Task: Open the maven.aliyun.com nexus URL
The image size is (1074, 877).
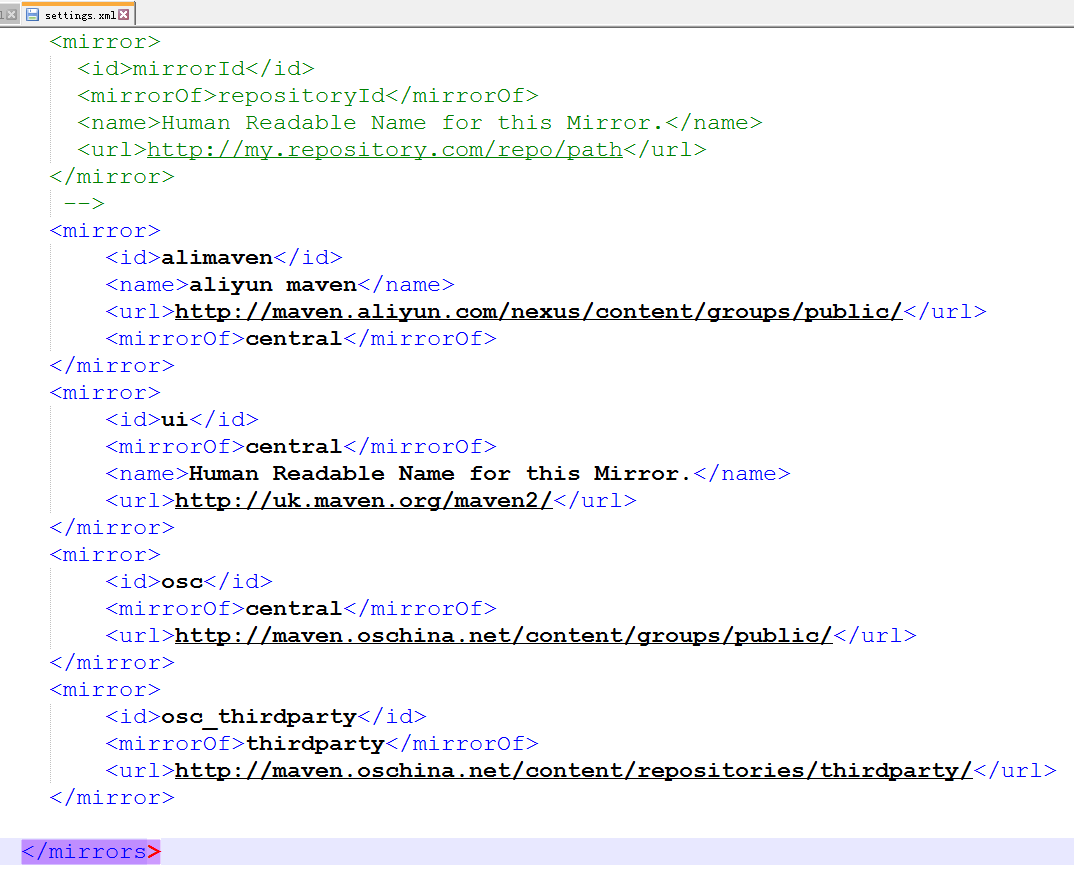Action: pyautogui.click(x=538, y=311)
